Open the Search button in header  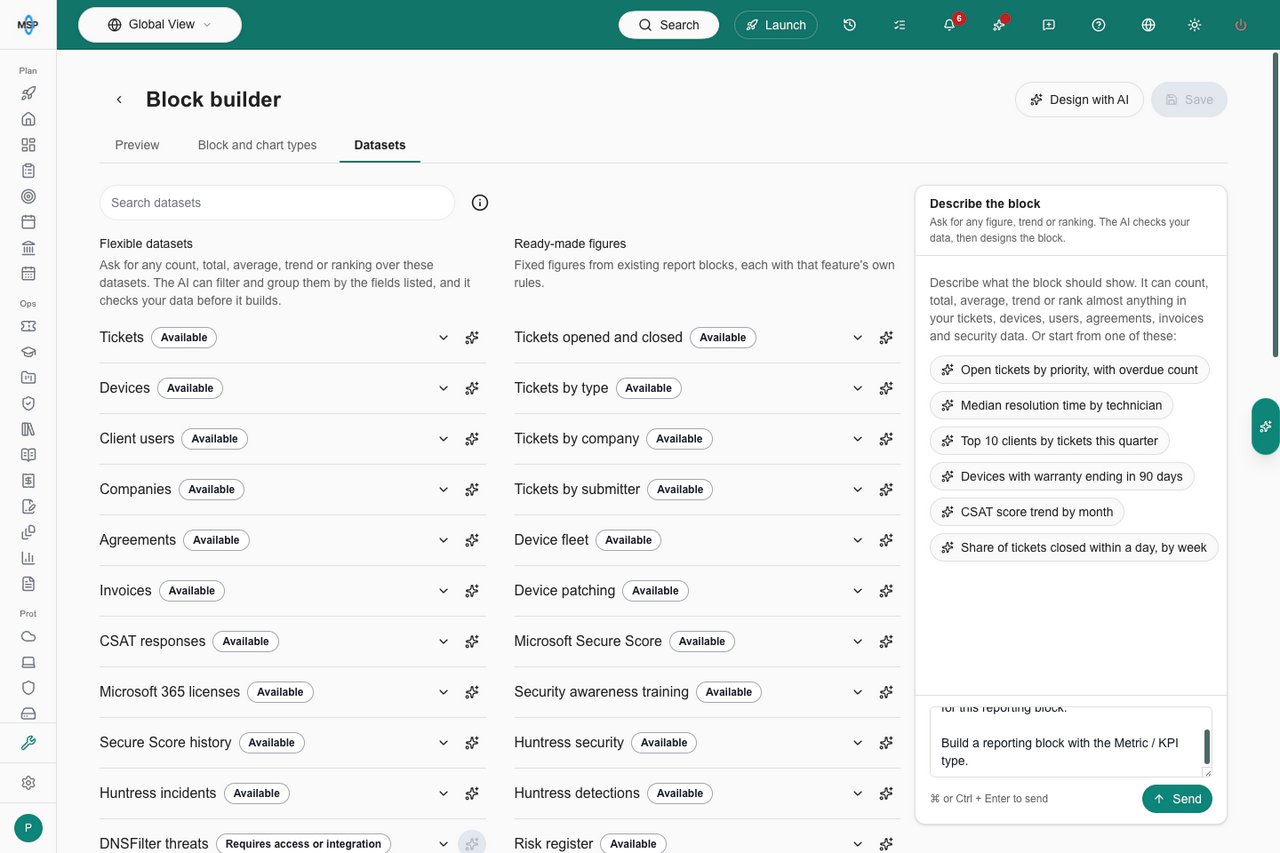click(x=669, y=25)
